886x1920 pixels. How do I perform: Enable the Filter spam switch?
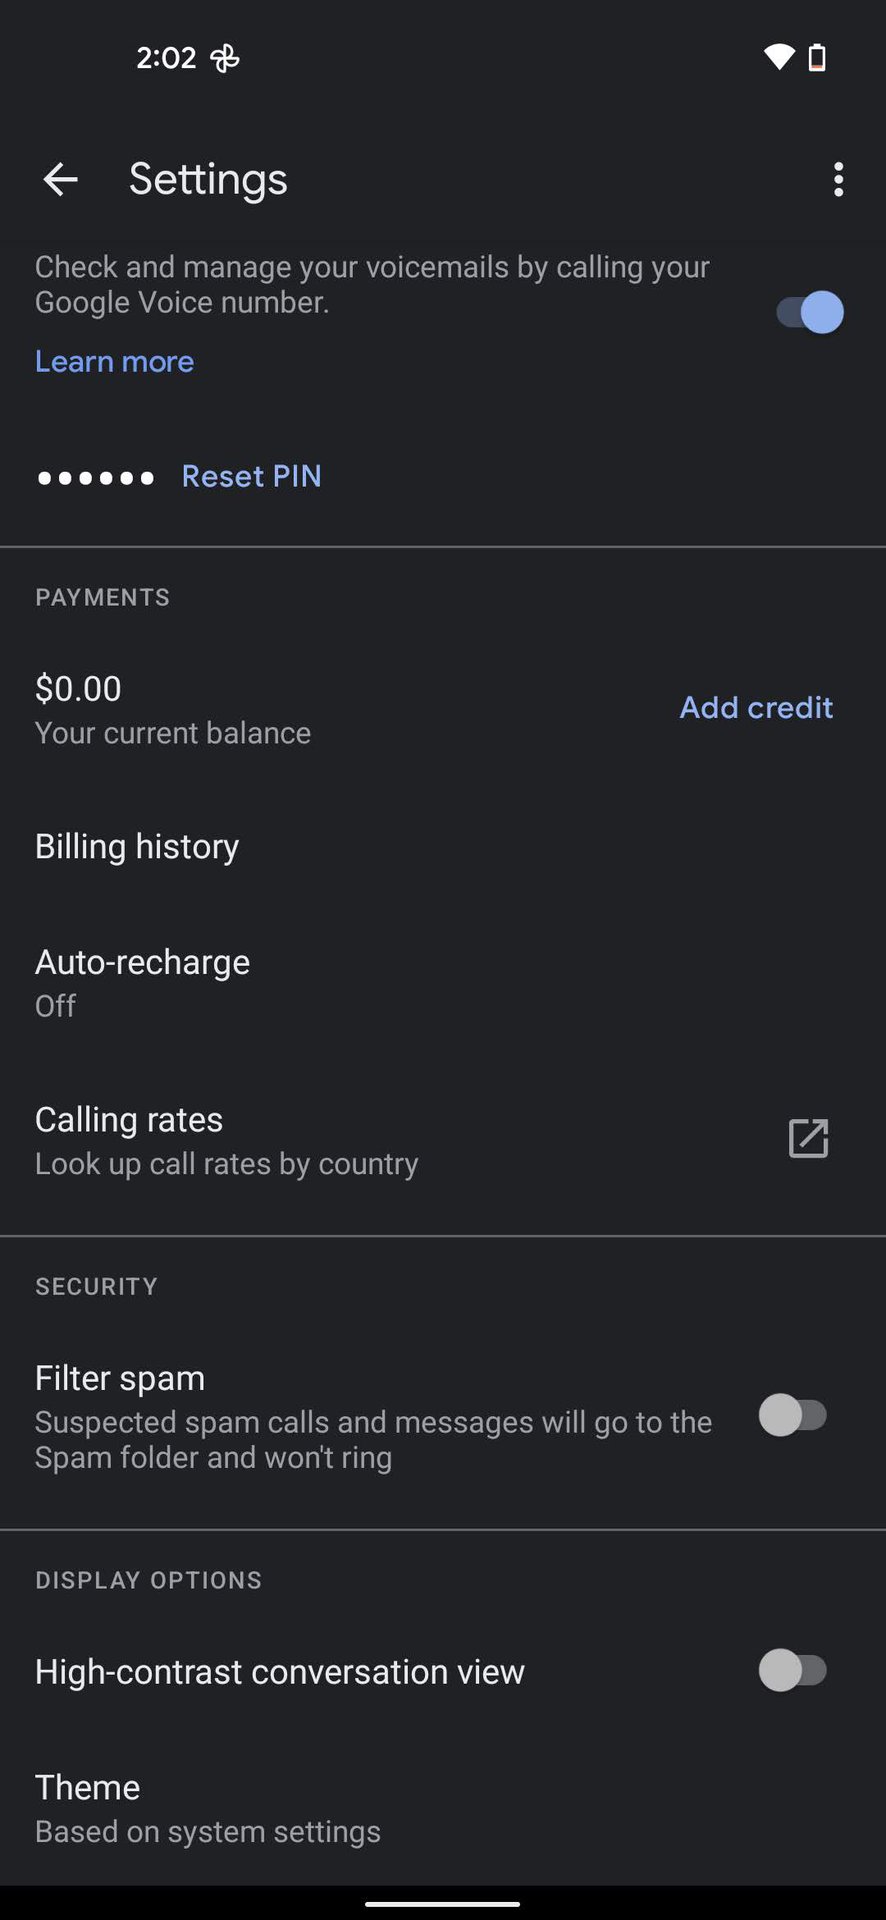pos(793,1416)
